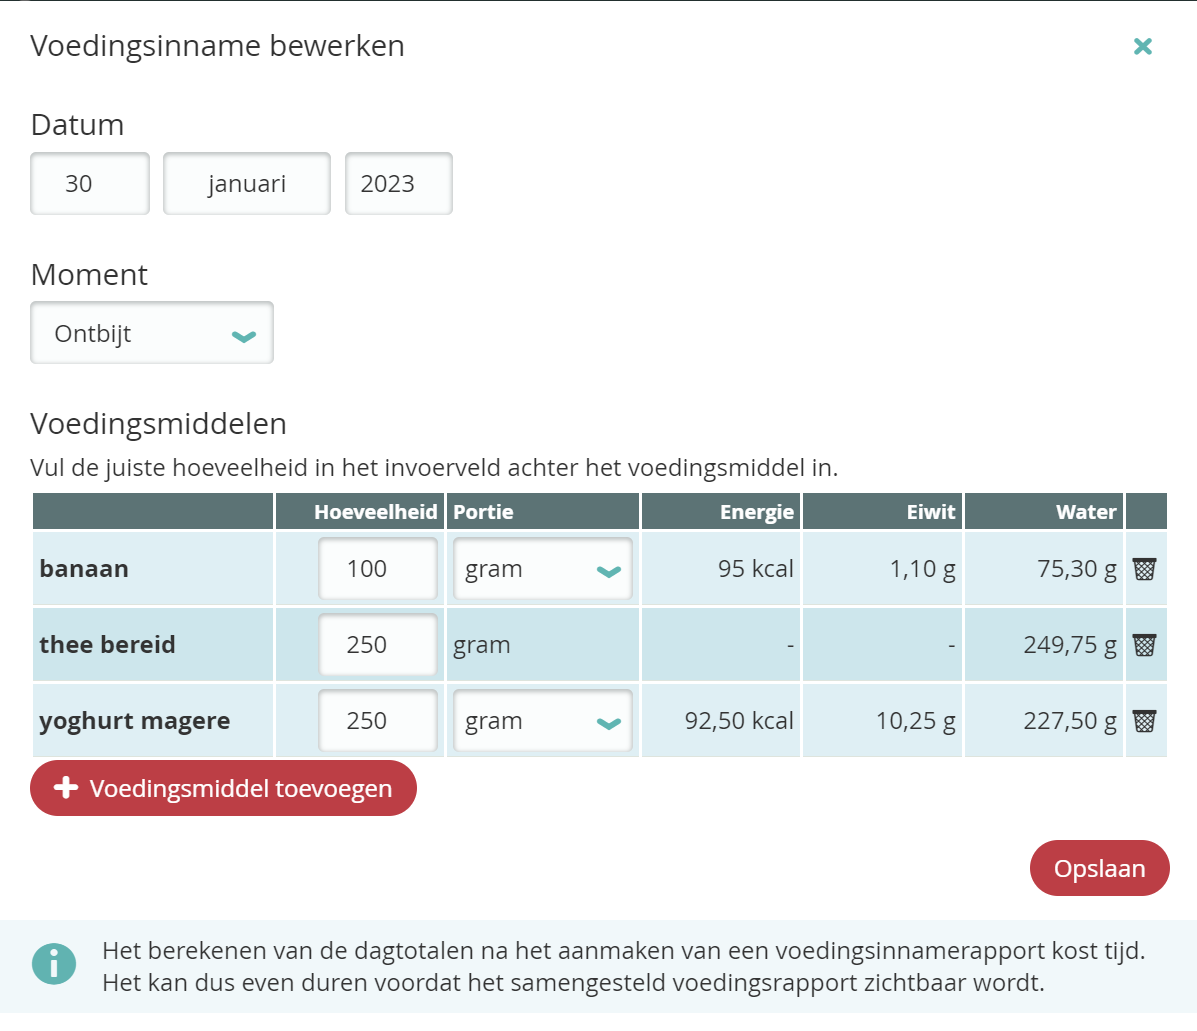
Task: Click the Hoeveelheid column header
Action: click(x=375, y=512)
